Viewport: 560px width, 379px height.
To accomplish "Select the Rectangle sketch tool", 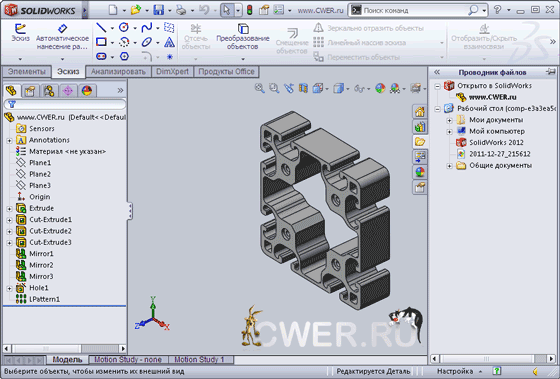I will [101, 42].
